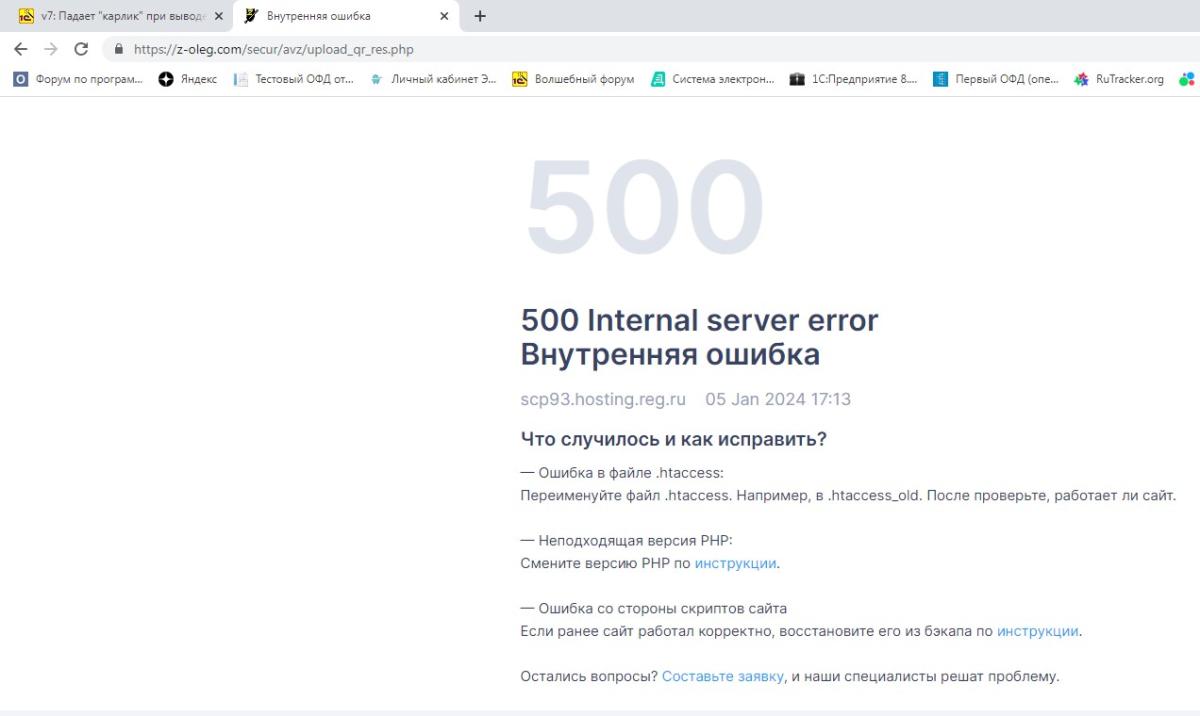Open 'Личный кабинет Э...' bookmark
The width and height of the screenshot is (1200, 716).
pyautogui.click(x=434, y=80)
